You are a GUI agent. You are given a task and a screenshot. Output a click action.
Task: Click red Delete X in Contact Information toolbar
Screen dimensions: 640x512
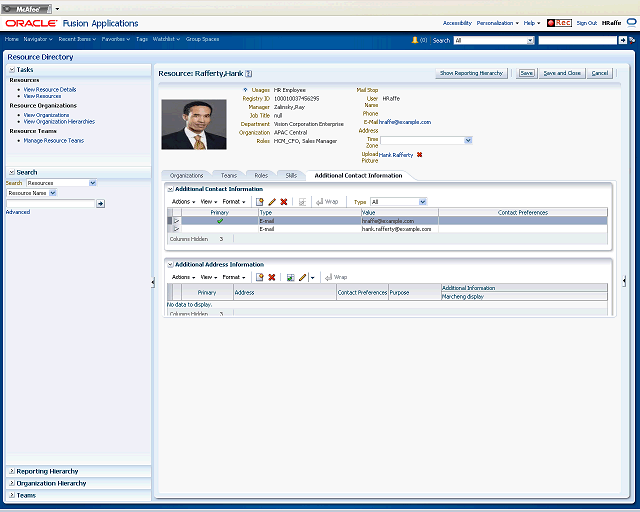pyautogui.click(x=284, y=202)
